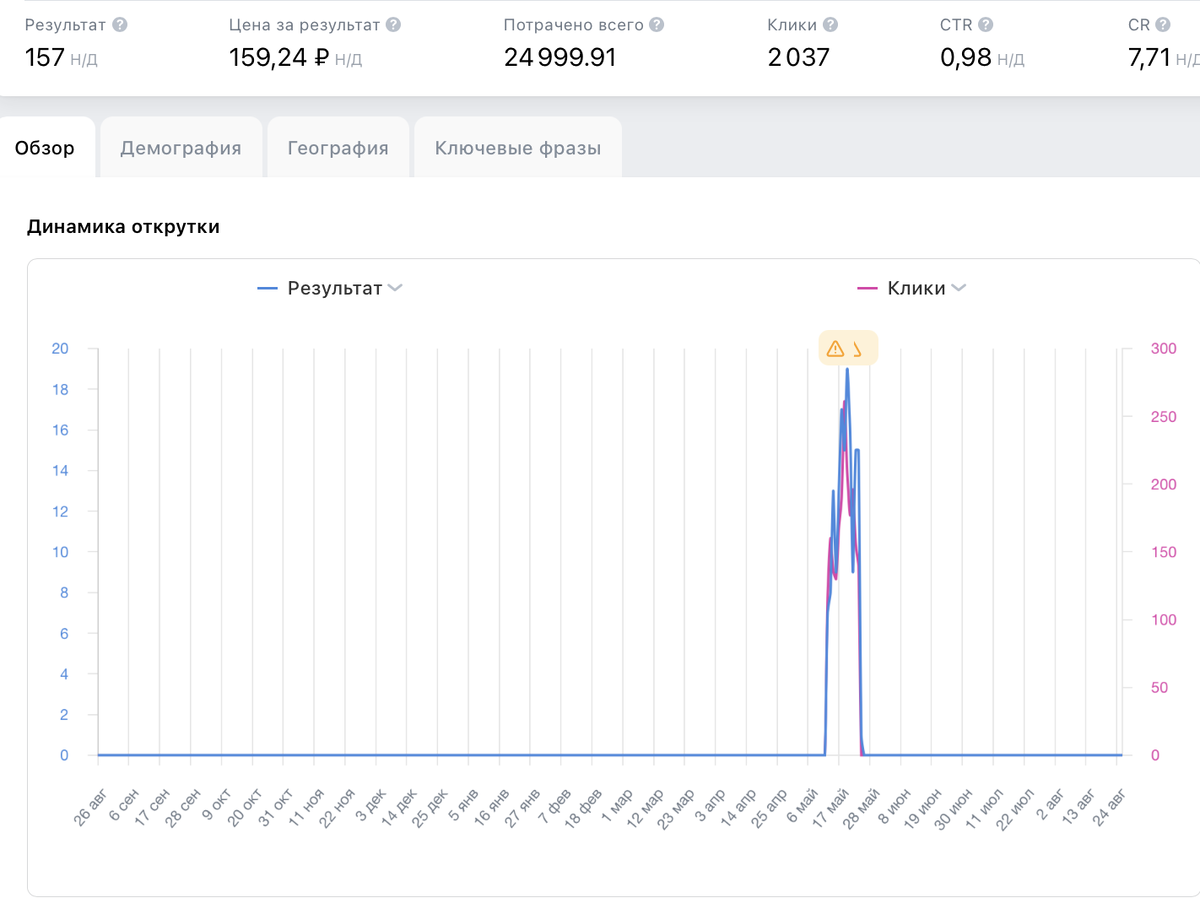Click help icon beside Цена за результат

point(393,25)
